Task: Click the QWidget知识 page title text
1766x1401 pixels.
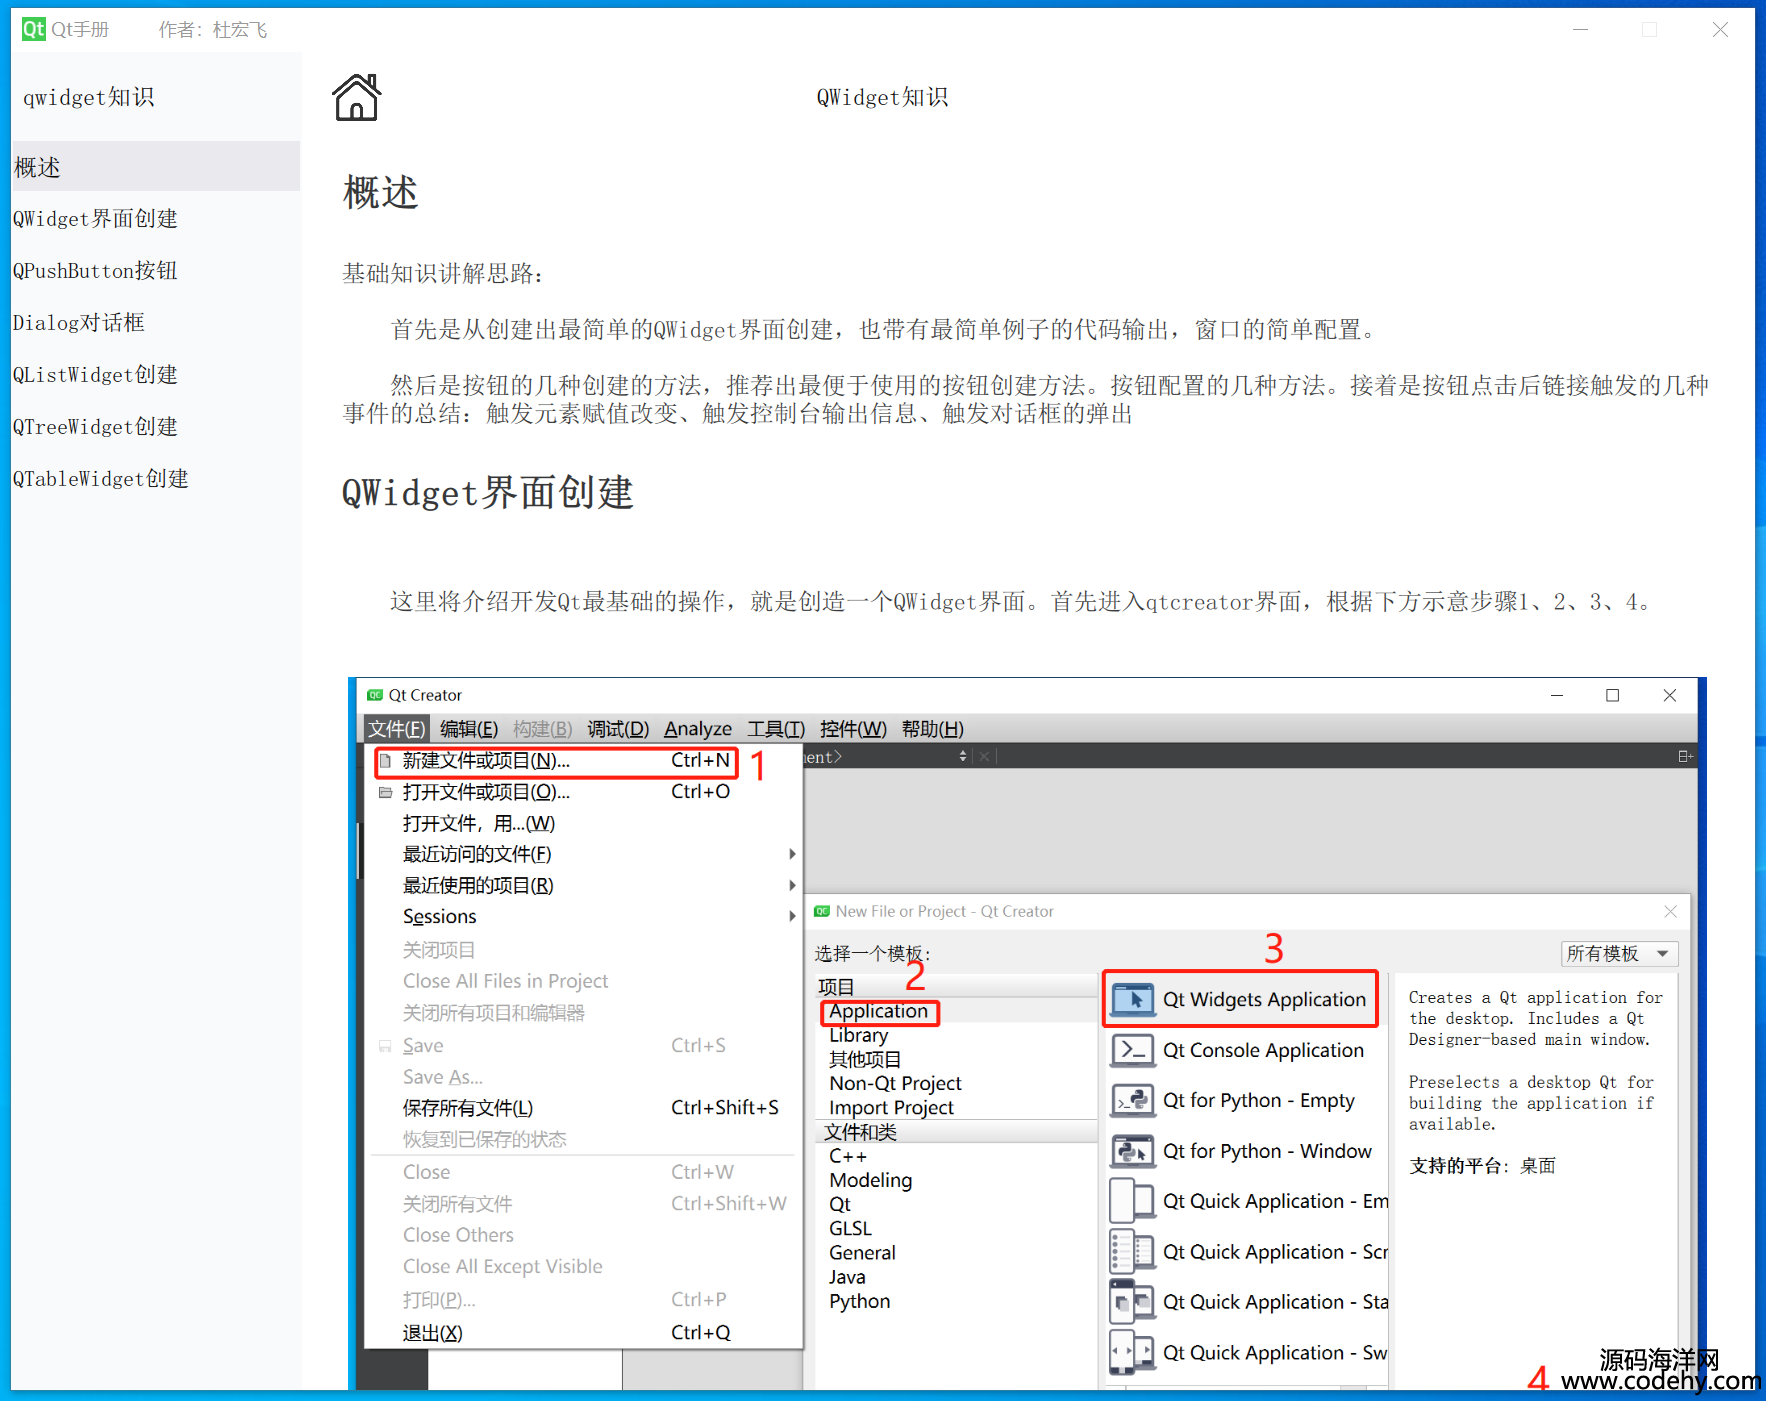Action: (x=882, y=97)
